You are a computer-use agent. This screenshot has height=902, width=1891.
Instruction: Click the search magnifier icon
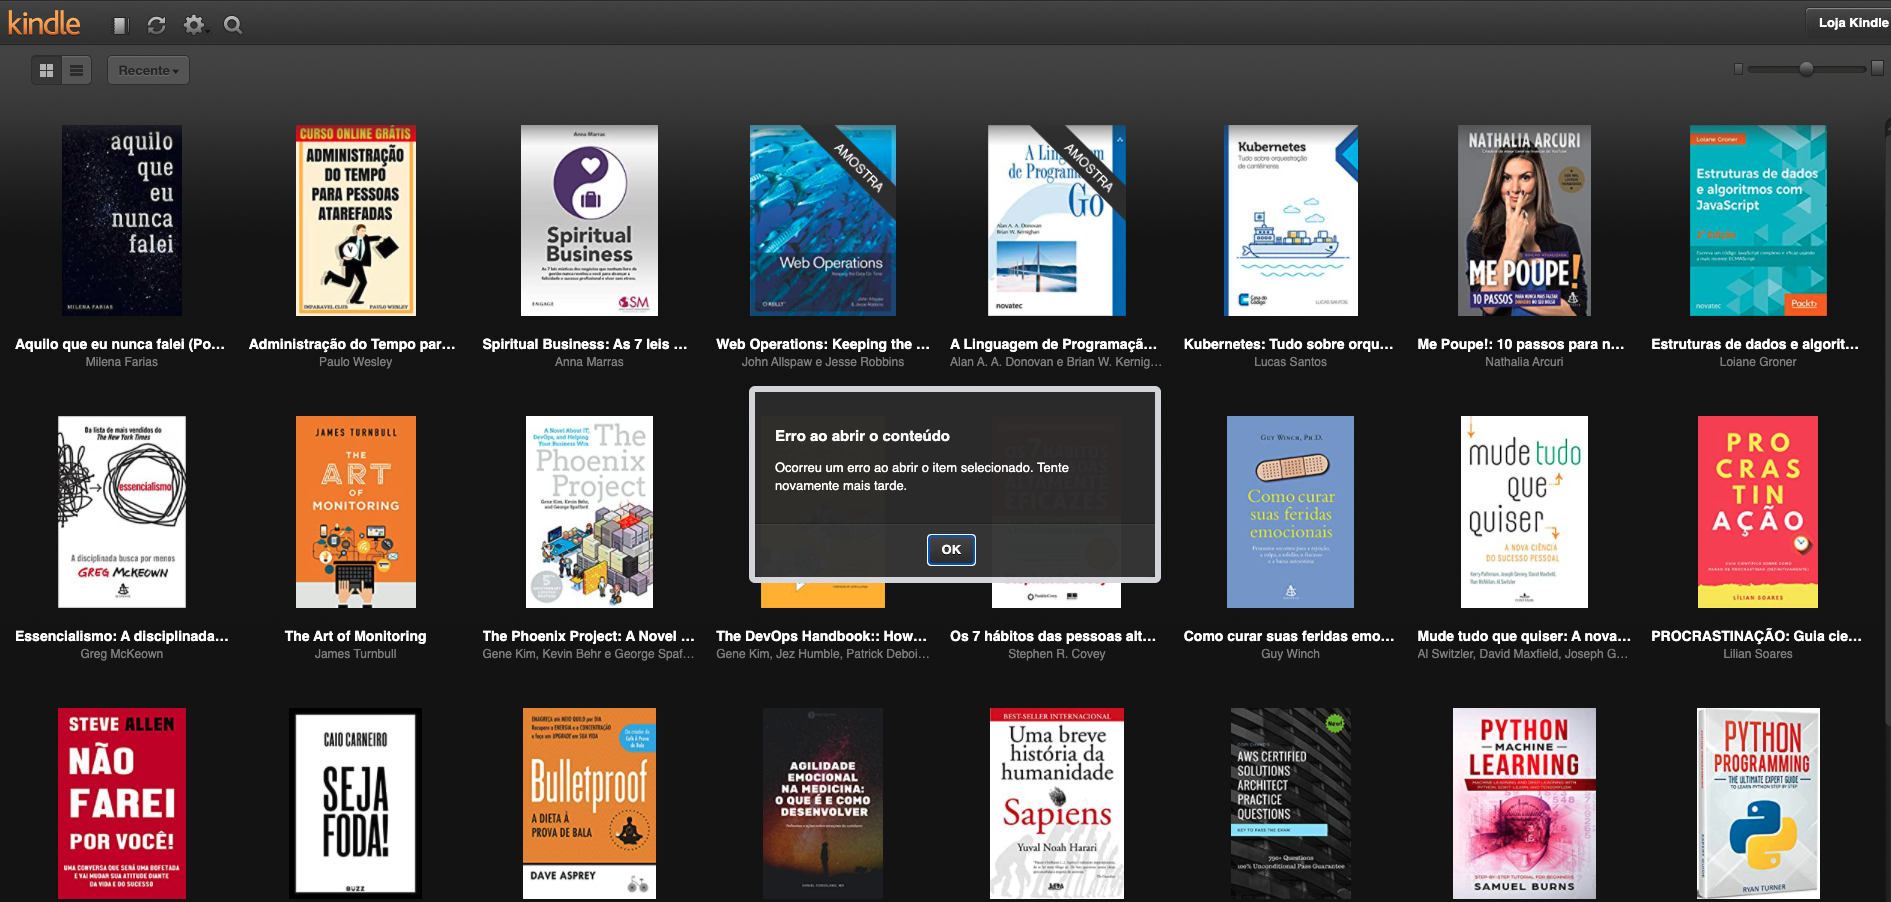233,25
